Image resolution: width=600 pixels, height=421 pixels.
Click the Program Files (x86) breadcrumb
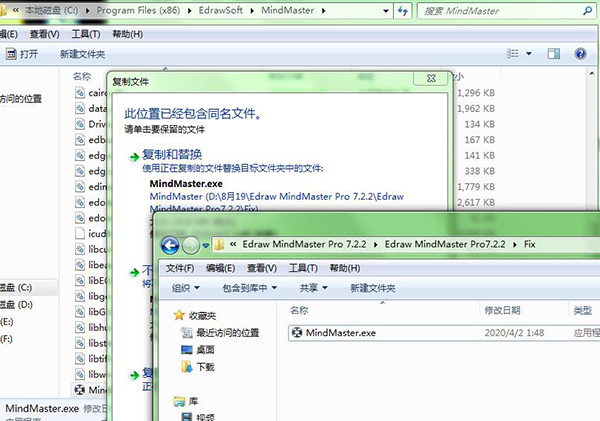[x=138, y=10]
